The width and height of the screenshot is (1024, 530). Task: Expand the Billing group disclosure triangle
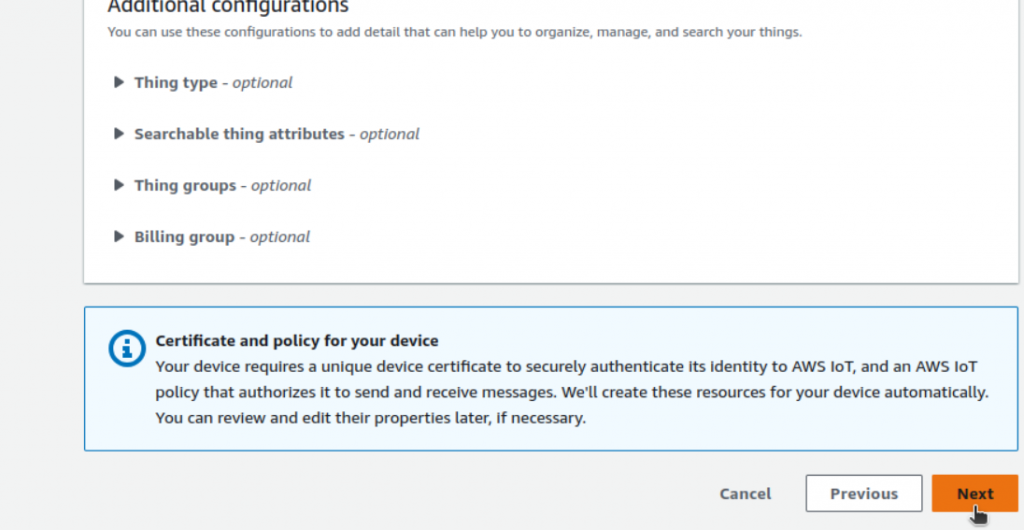tap(119, 237)
